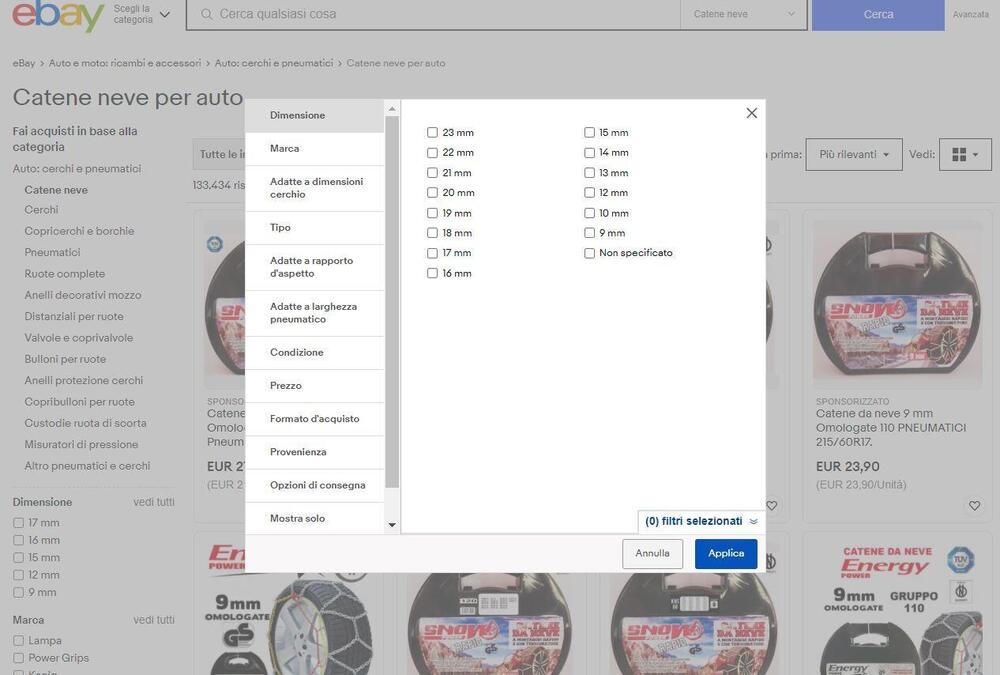Select the Formato d'acquisto tab
Viewport: 1000px width, 675px height.
click(x=314, y=419)
